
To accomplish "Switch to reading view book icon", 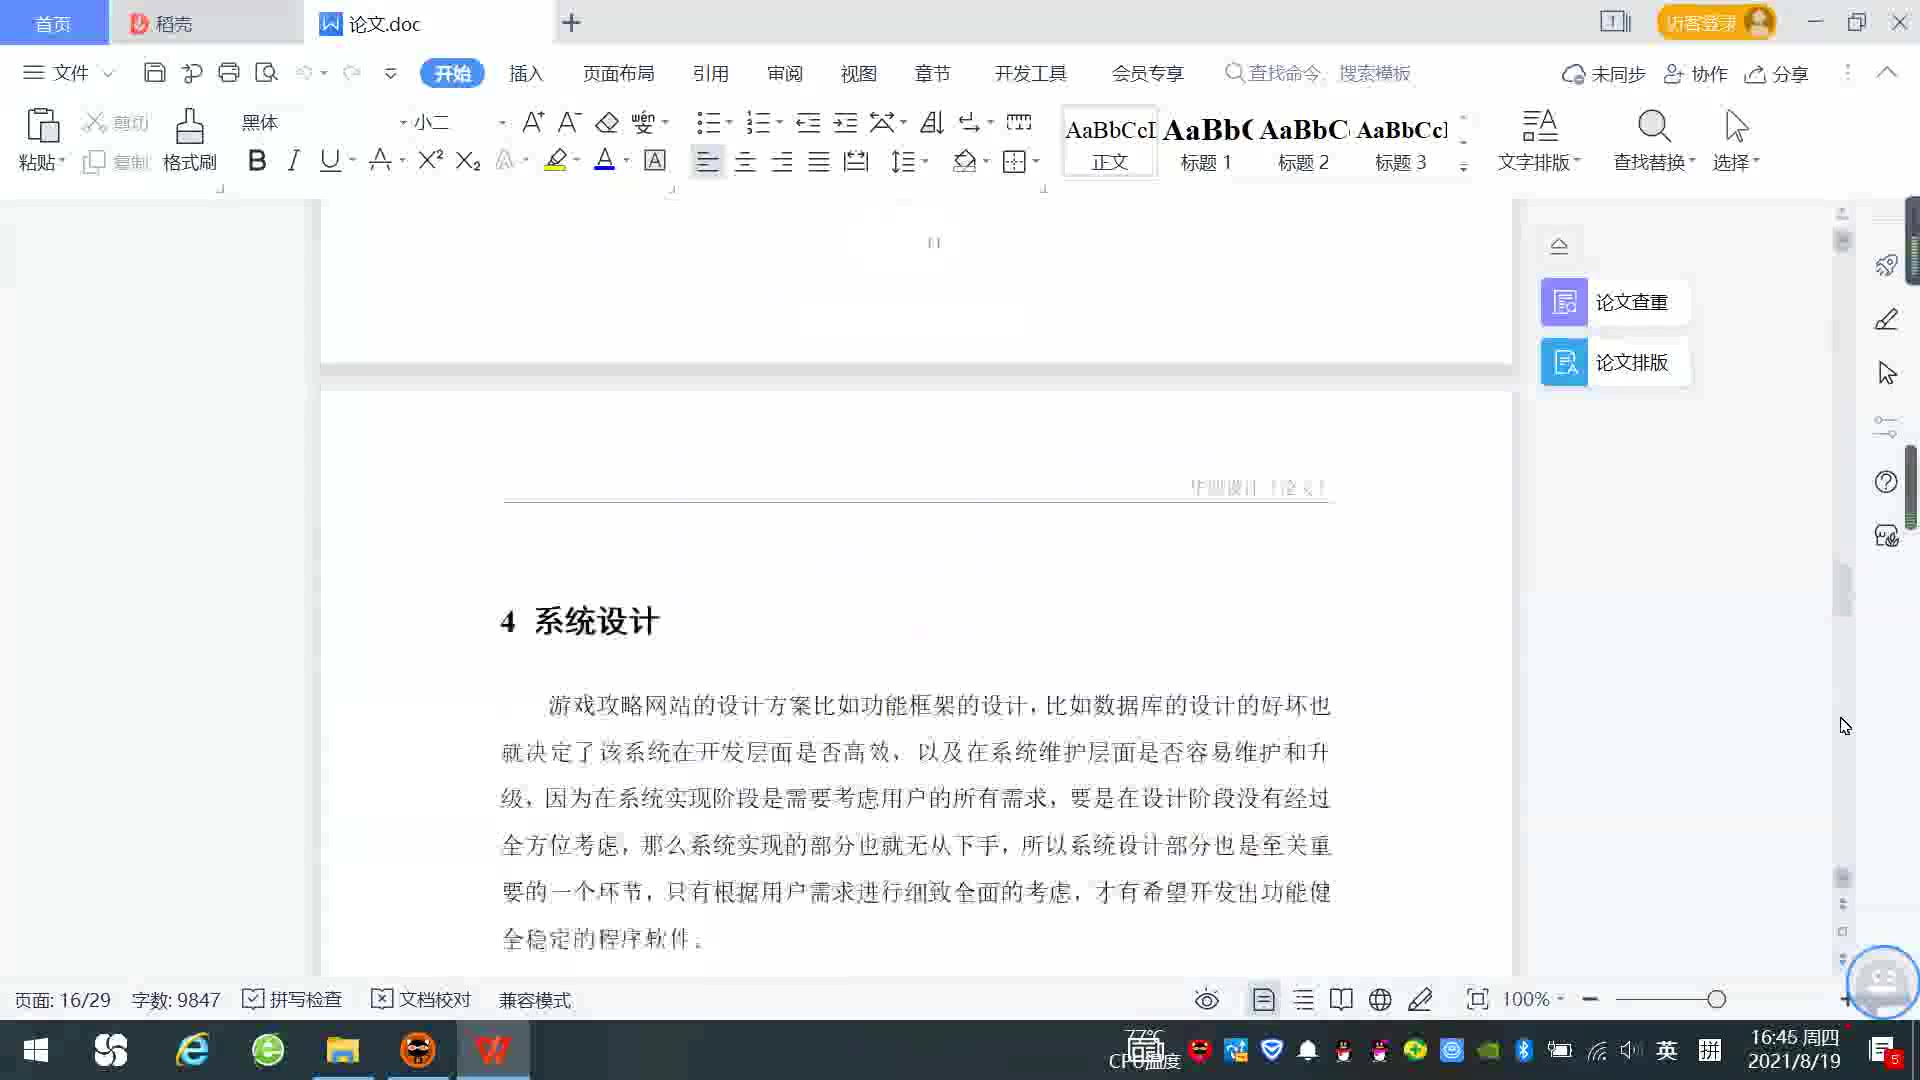I will (1342, 1000).
